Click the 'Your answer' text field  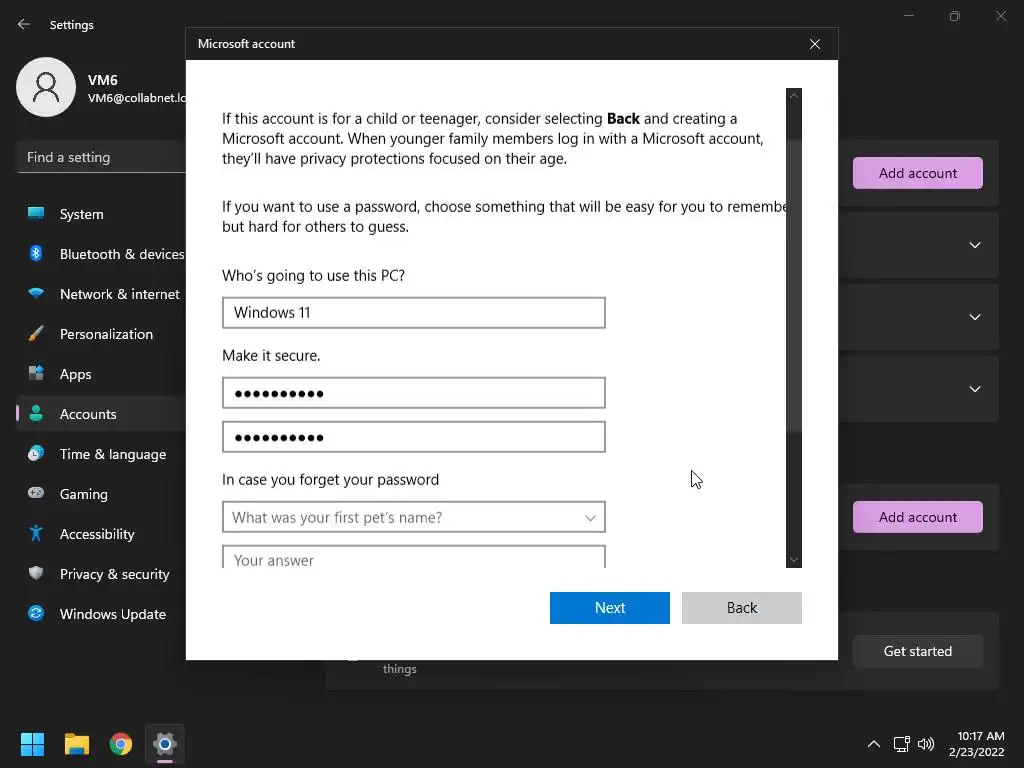coord(413,558)
